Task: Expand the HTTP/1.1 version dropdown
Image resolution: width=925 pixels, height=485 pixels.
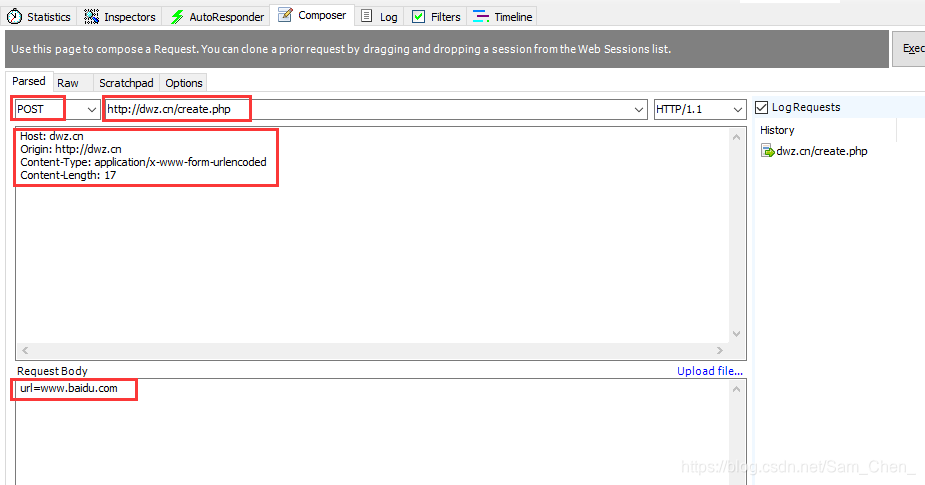Action: pyautogui.click(x=737, y=109)
